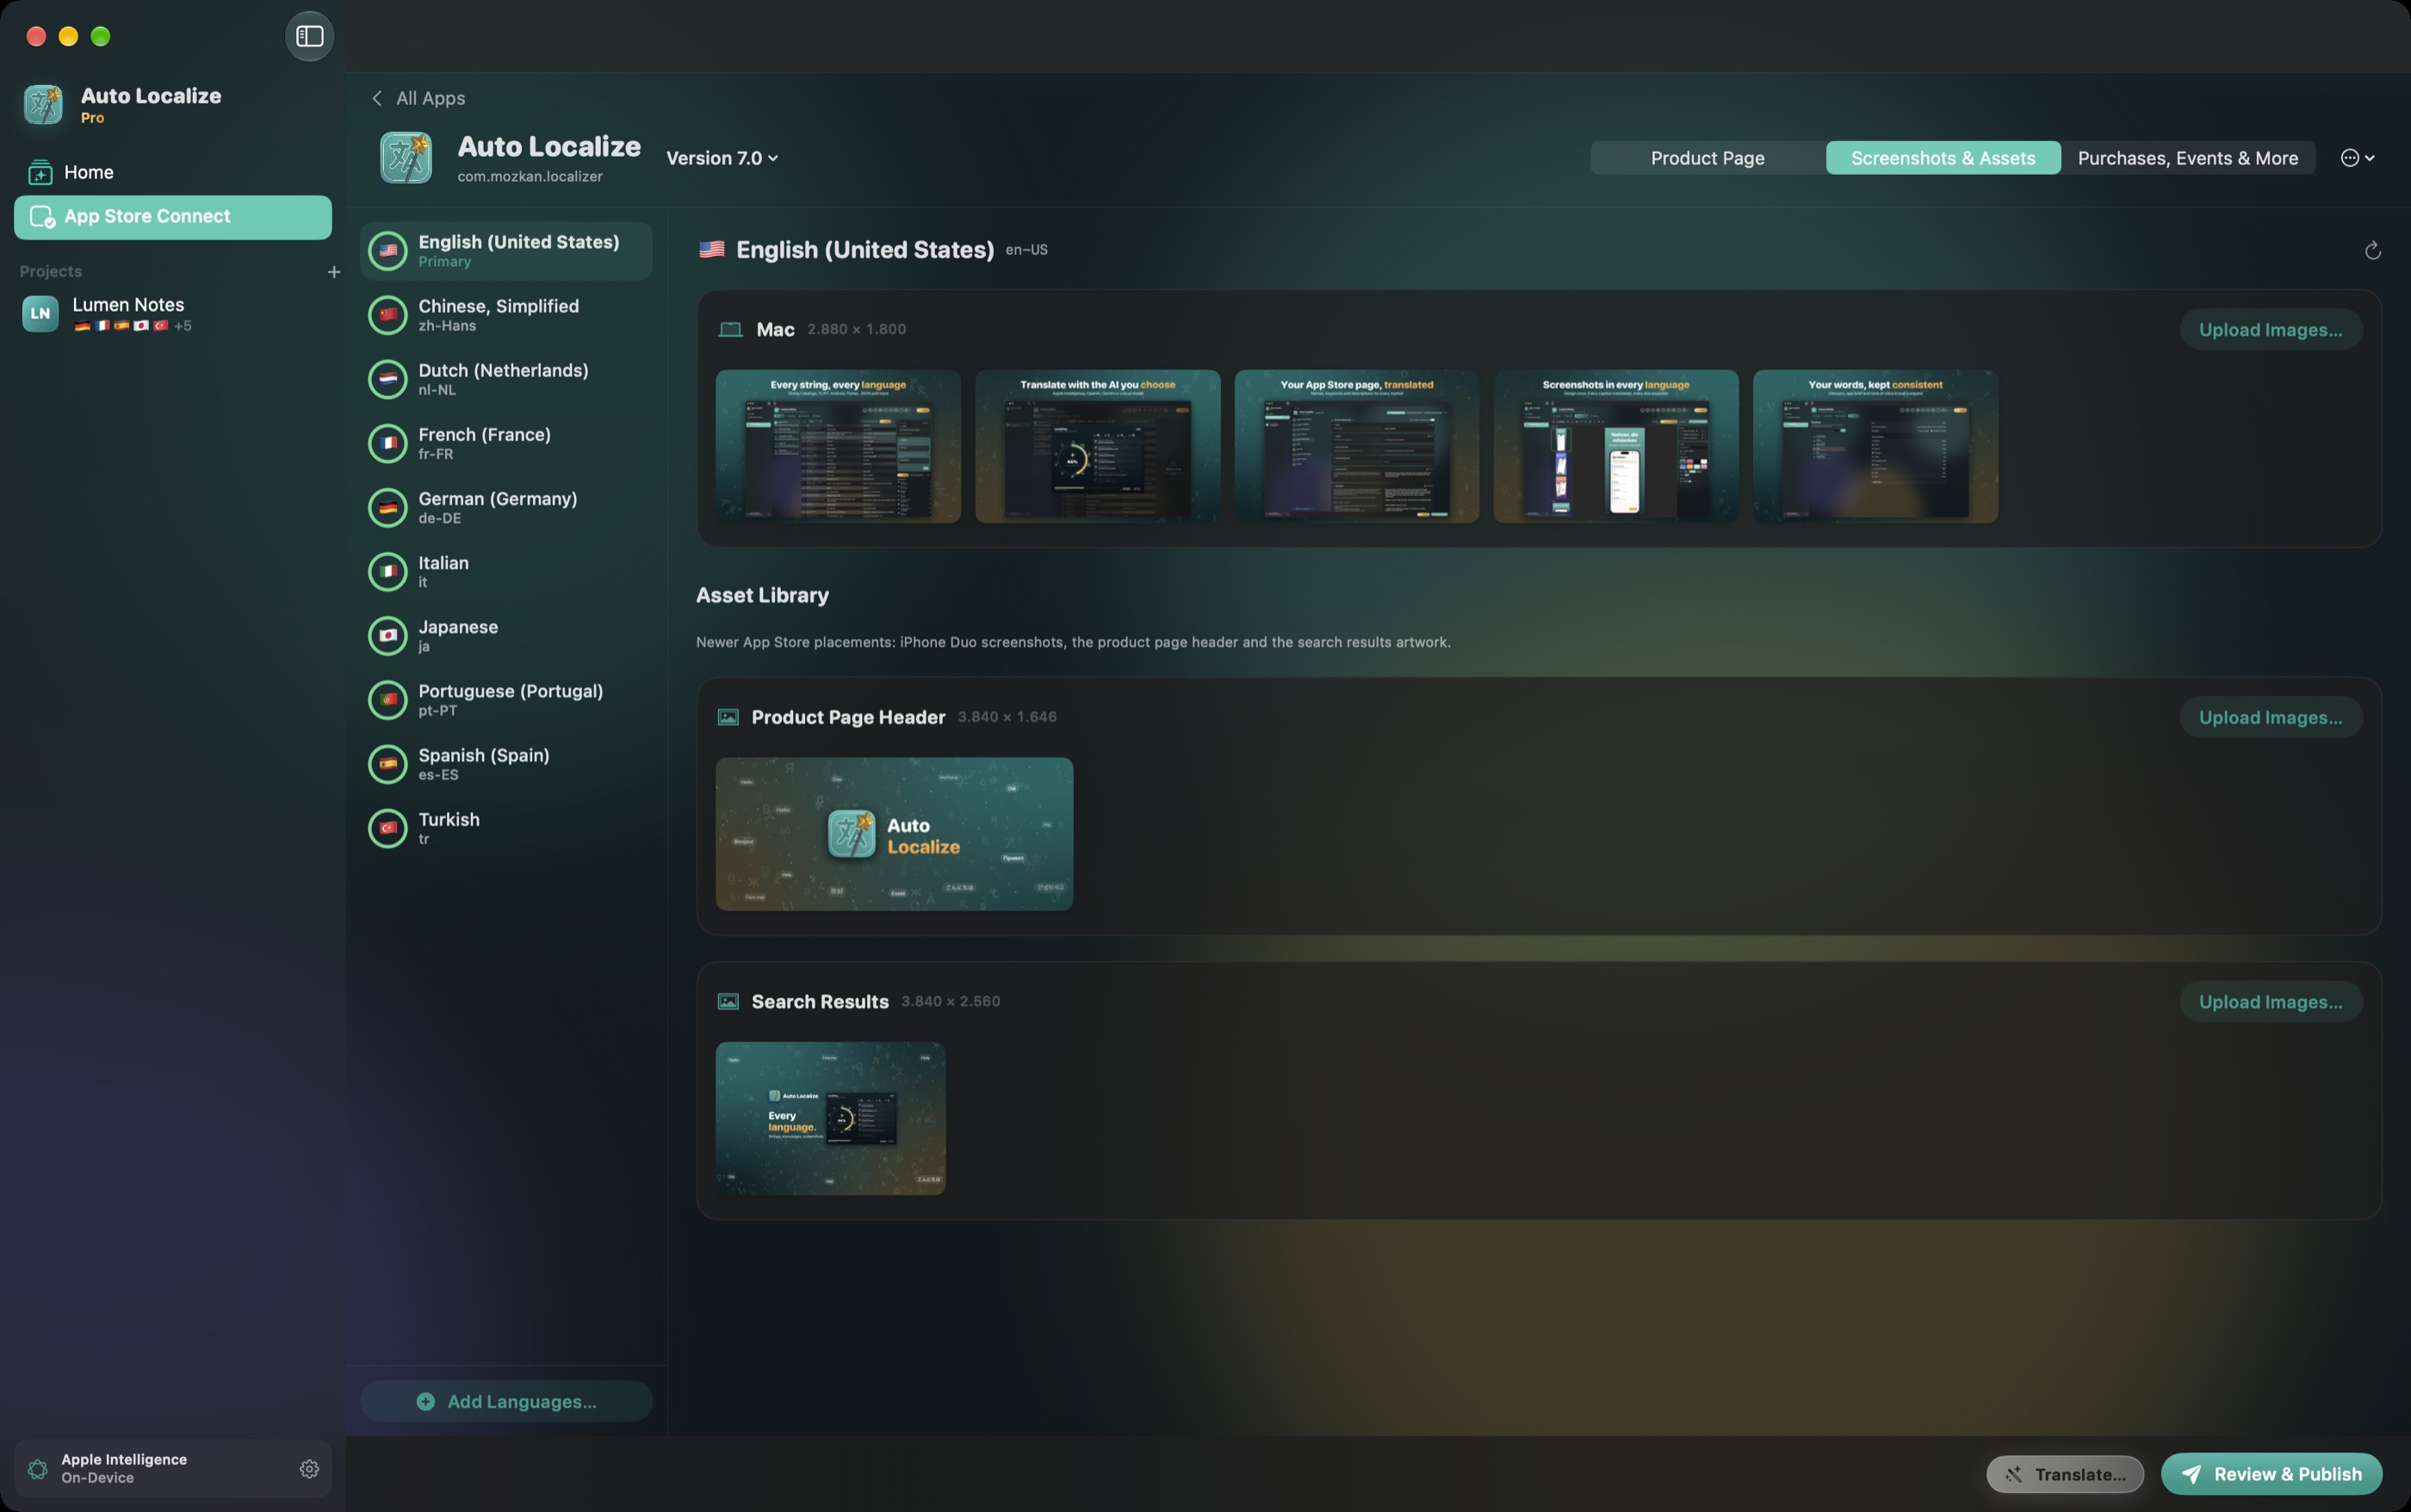Open the more options ellipsis menu
This screenshot has height=1512, width=2411.
tap(2357, 158)
